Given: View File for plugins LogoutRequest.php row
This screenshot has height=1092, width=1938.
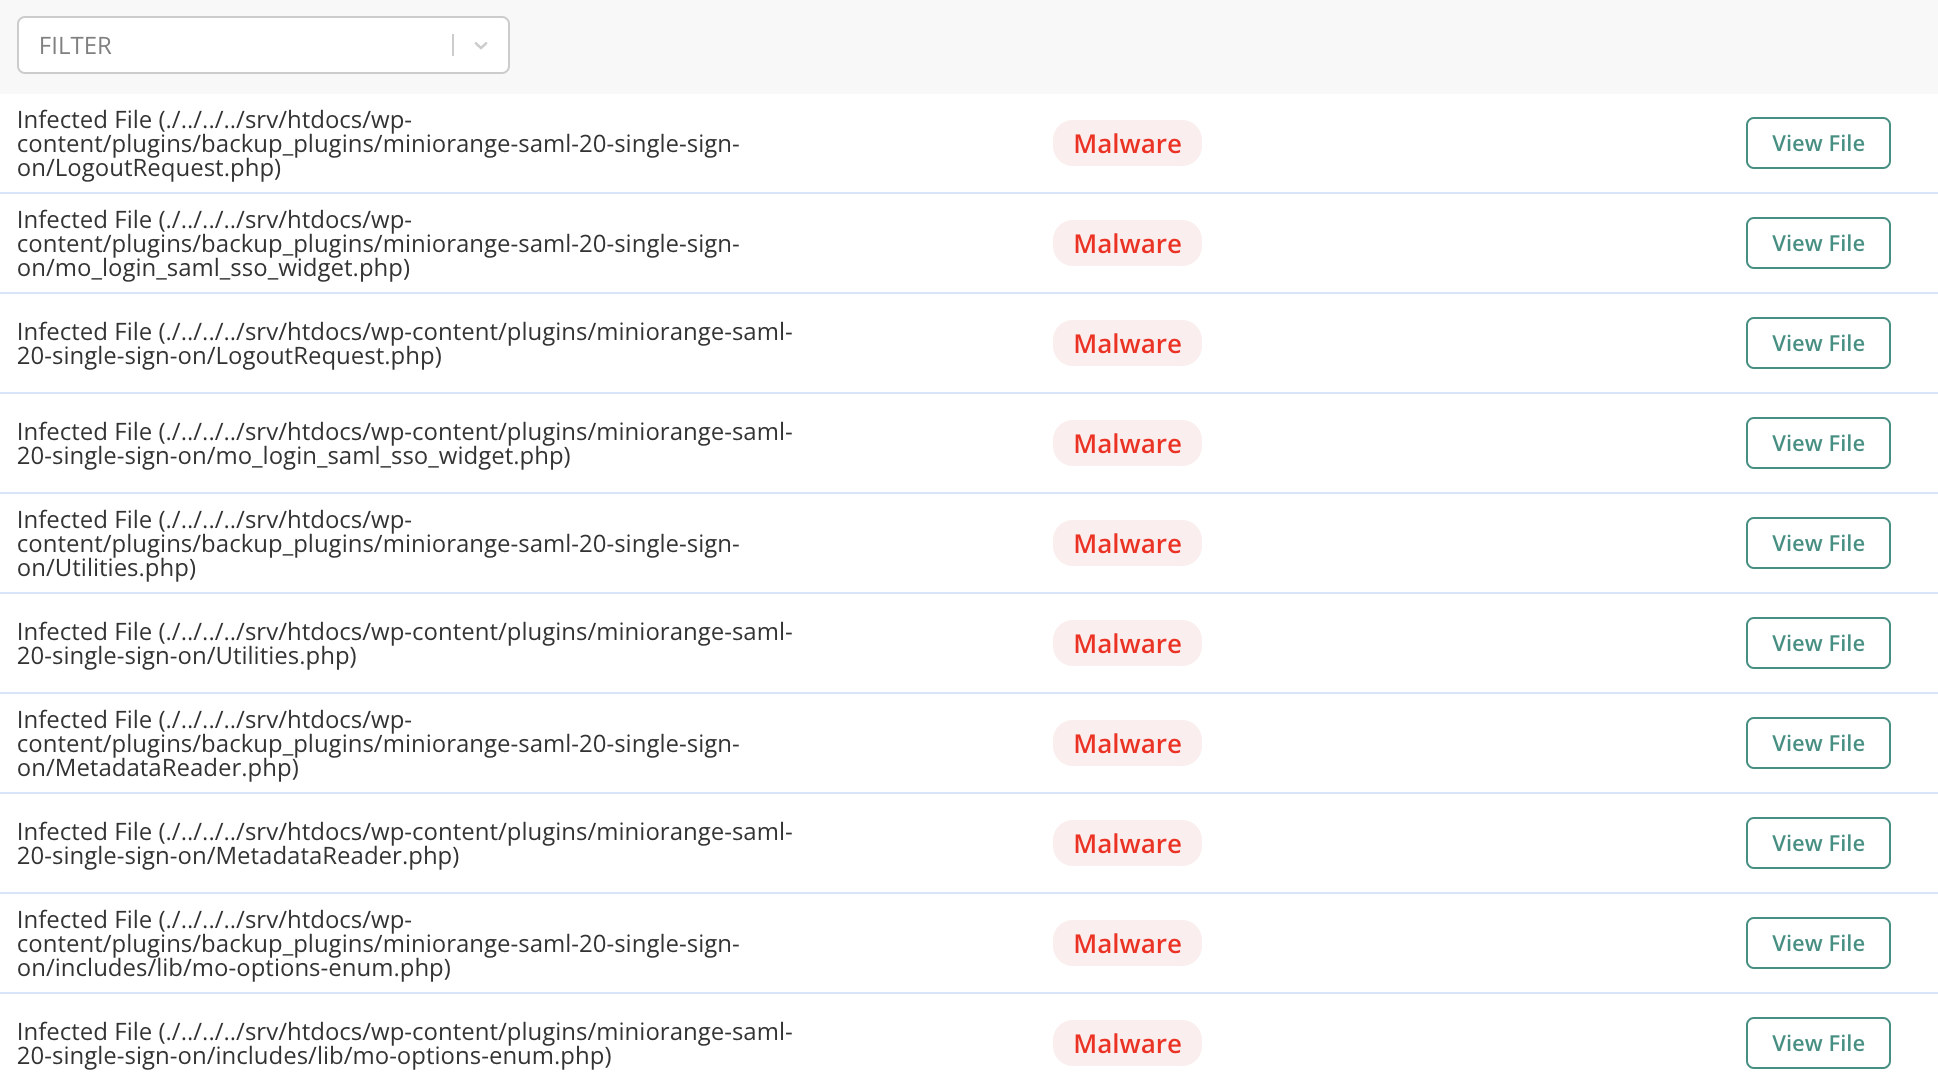Looking at the screenshot, I should 1817,344.
